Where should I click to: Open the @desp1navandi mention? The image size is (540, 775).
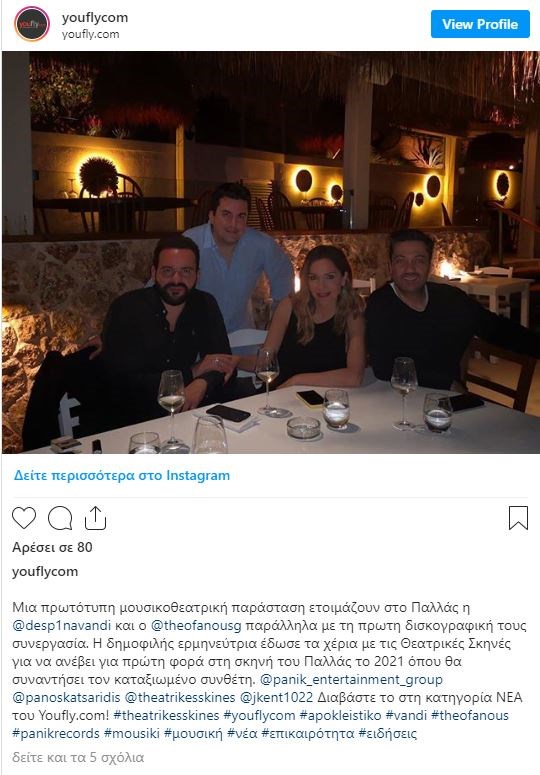pos(61,625)
